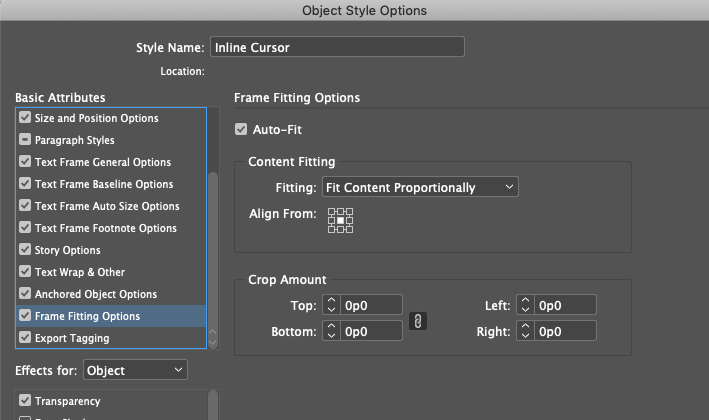This screenshot has height=420, width=709.
Task: Click the Top crop amount stepper
Action: point(331,305)
